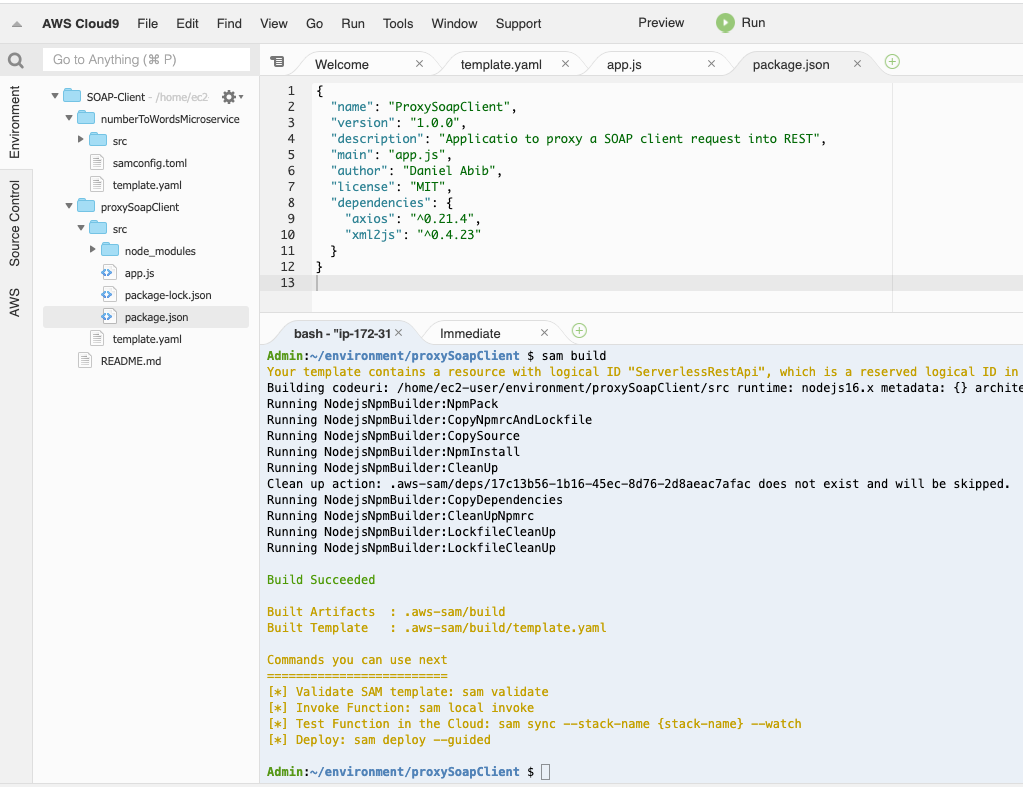Collapse the proxySoapClient folder
The height and width of the screenshot is (787, 1023).
pyautogui.click(x=69, y=207)
